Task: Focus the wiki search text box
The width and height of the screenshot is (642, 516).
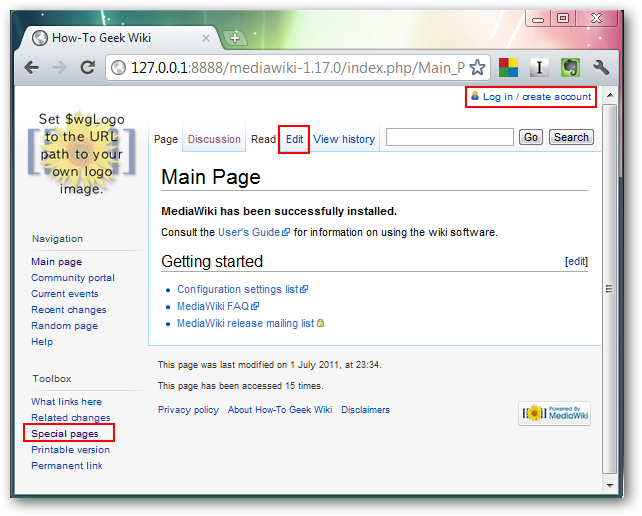Action: point(449,137)
